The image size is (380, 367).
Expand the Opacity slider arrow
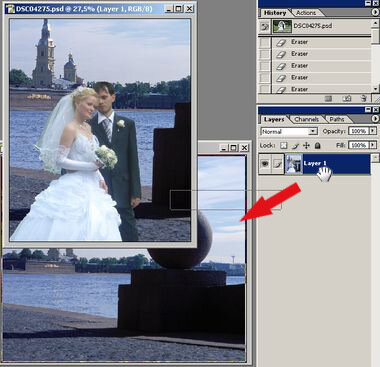pos(373,131)
